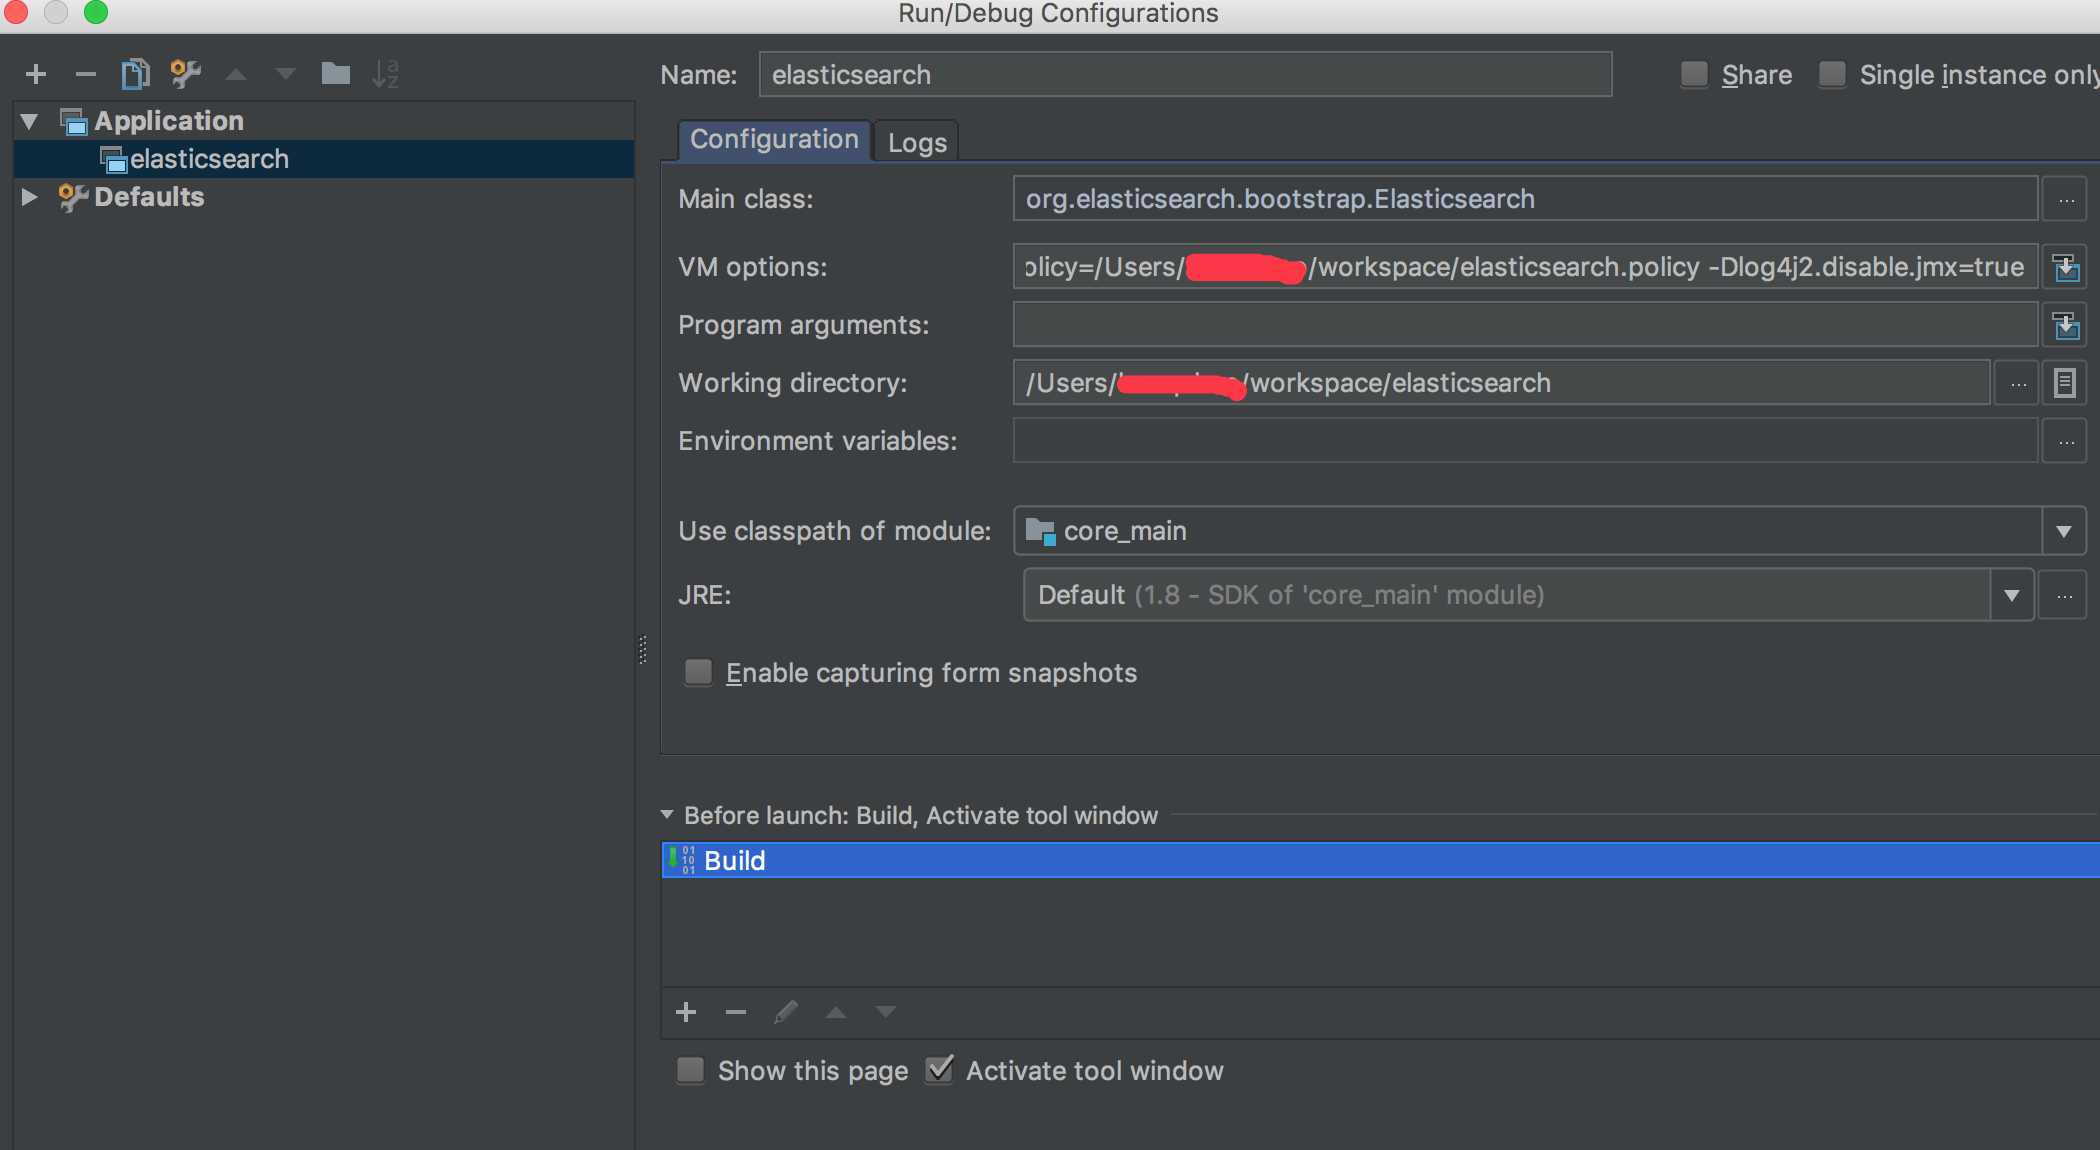Click the Name input field
This screenshot has height=1150, width=2100.
tap(1185, 75)
